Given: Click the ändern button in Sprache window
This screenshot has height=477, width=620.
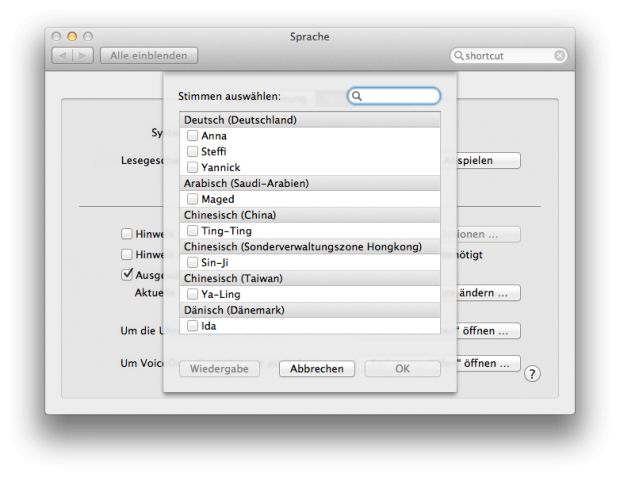Looking at the screenshot, I should [x=488, y=293].
